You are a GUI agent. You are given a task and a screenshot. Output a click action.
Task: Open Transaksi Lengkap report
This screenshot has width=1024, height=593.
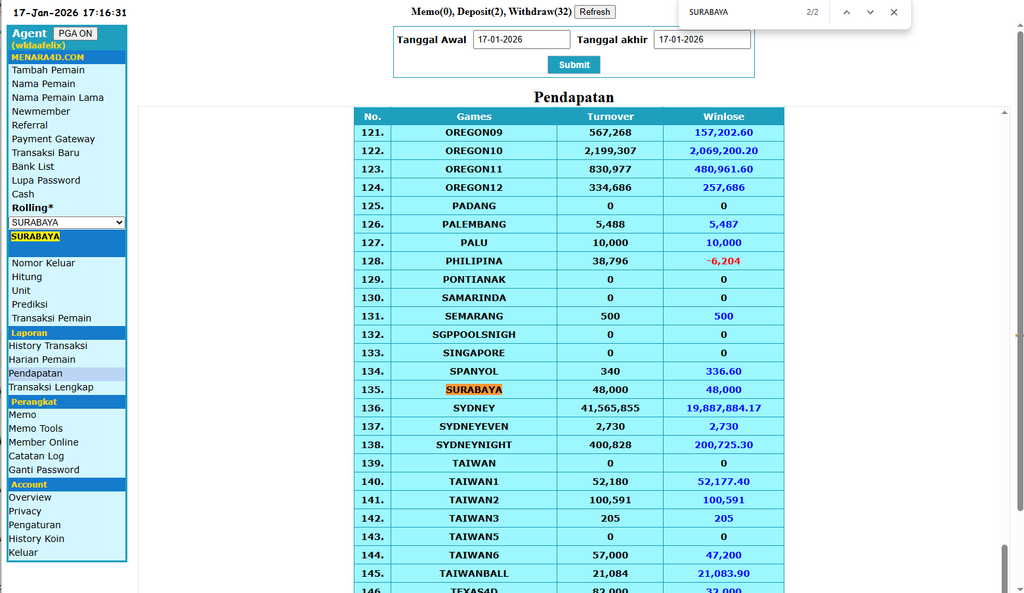tap(51, 387)
